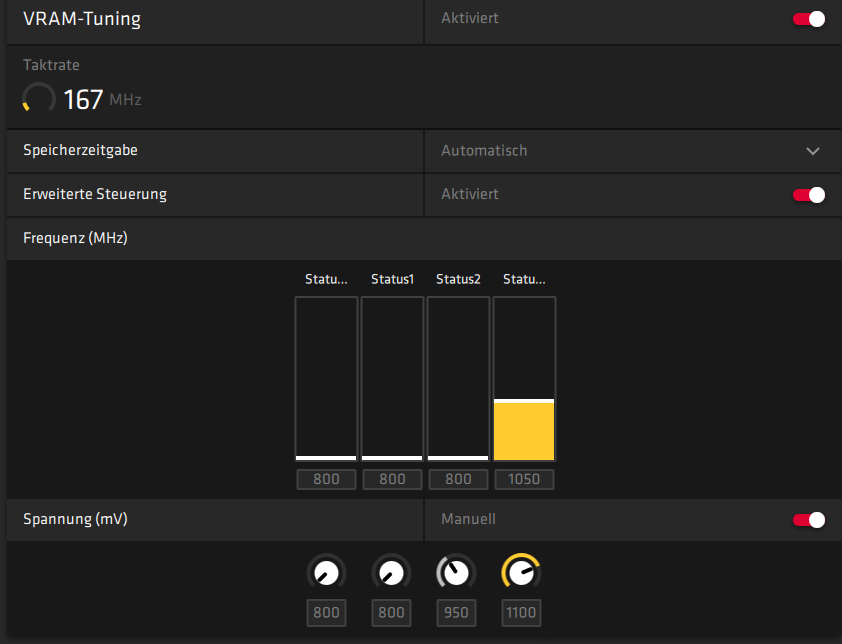Adjust the yellow Status3 frequency bar
The height and width of the screenshot is (644, 842).
[x=524, y=379]
